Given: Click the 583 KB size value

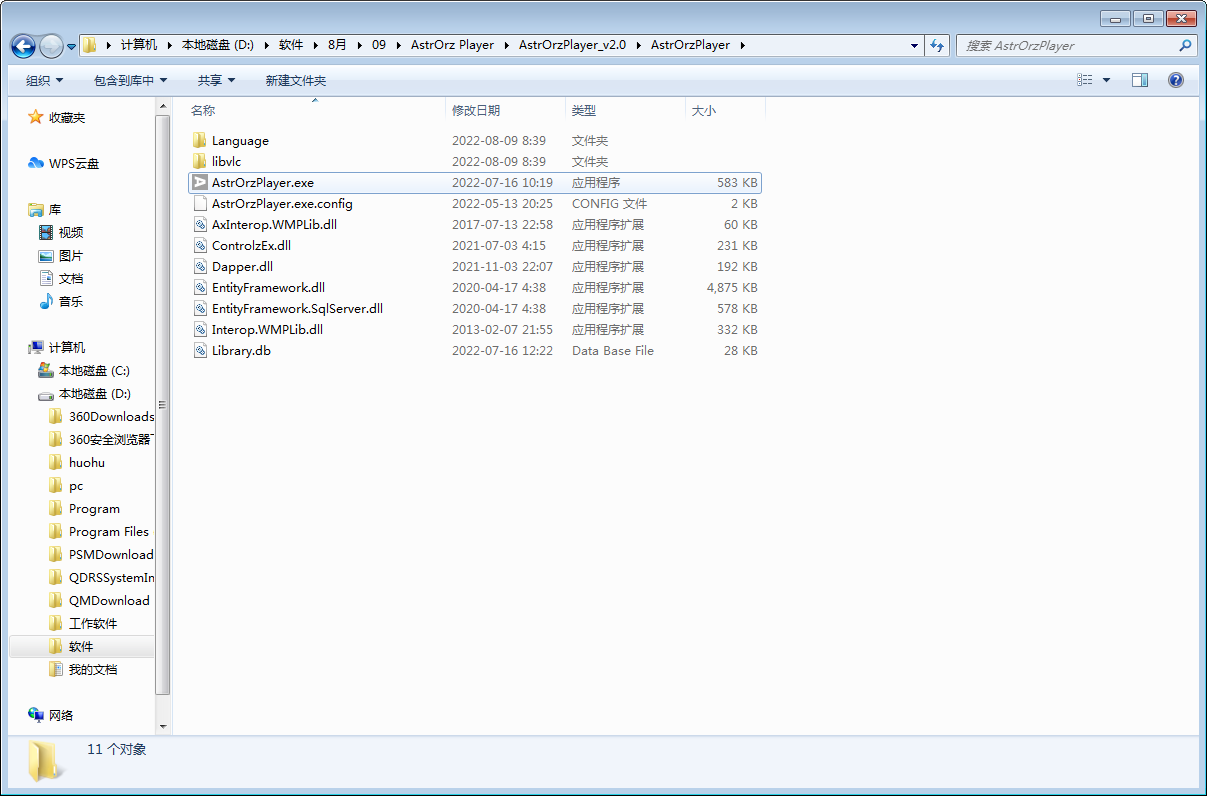Looking at the screenshot, I should point(737,183).
